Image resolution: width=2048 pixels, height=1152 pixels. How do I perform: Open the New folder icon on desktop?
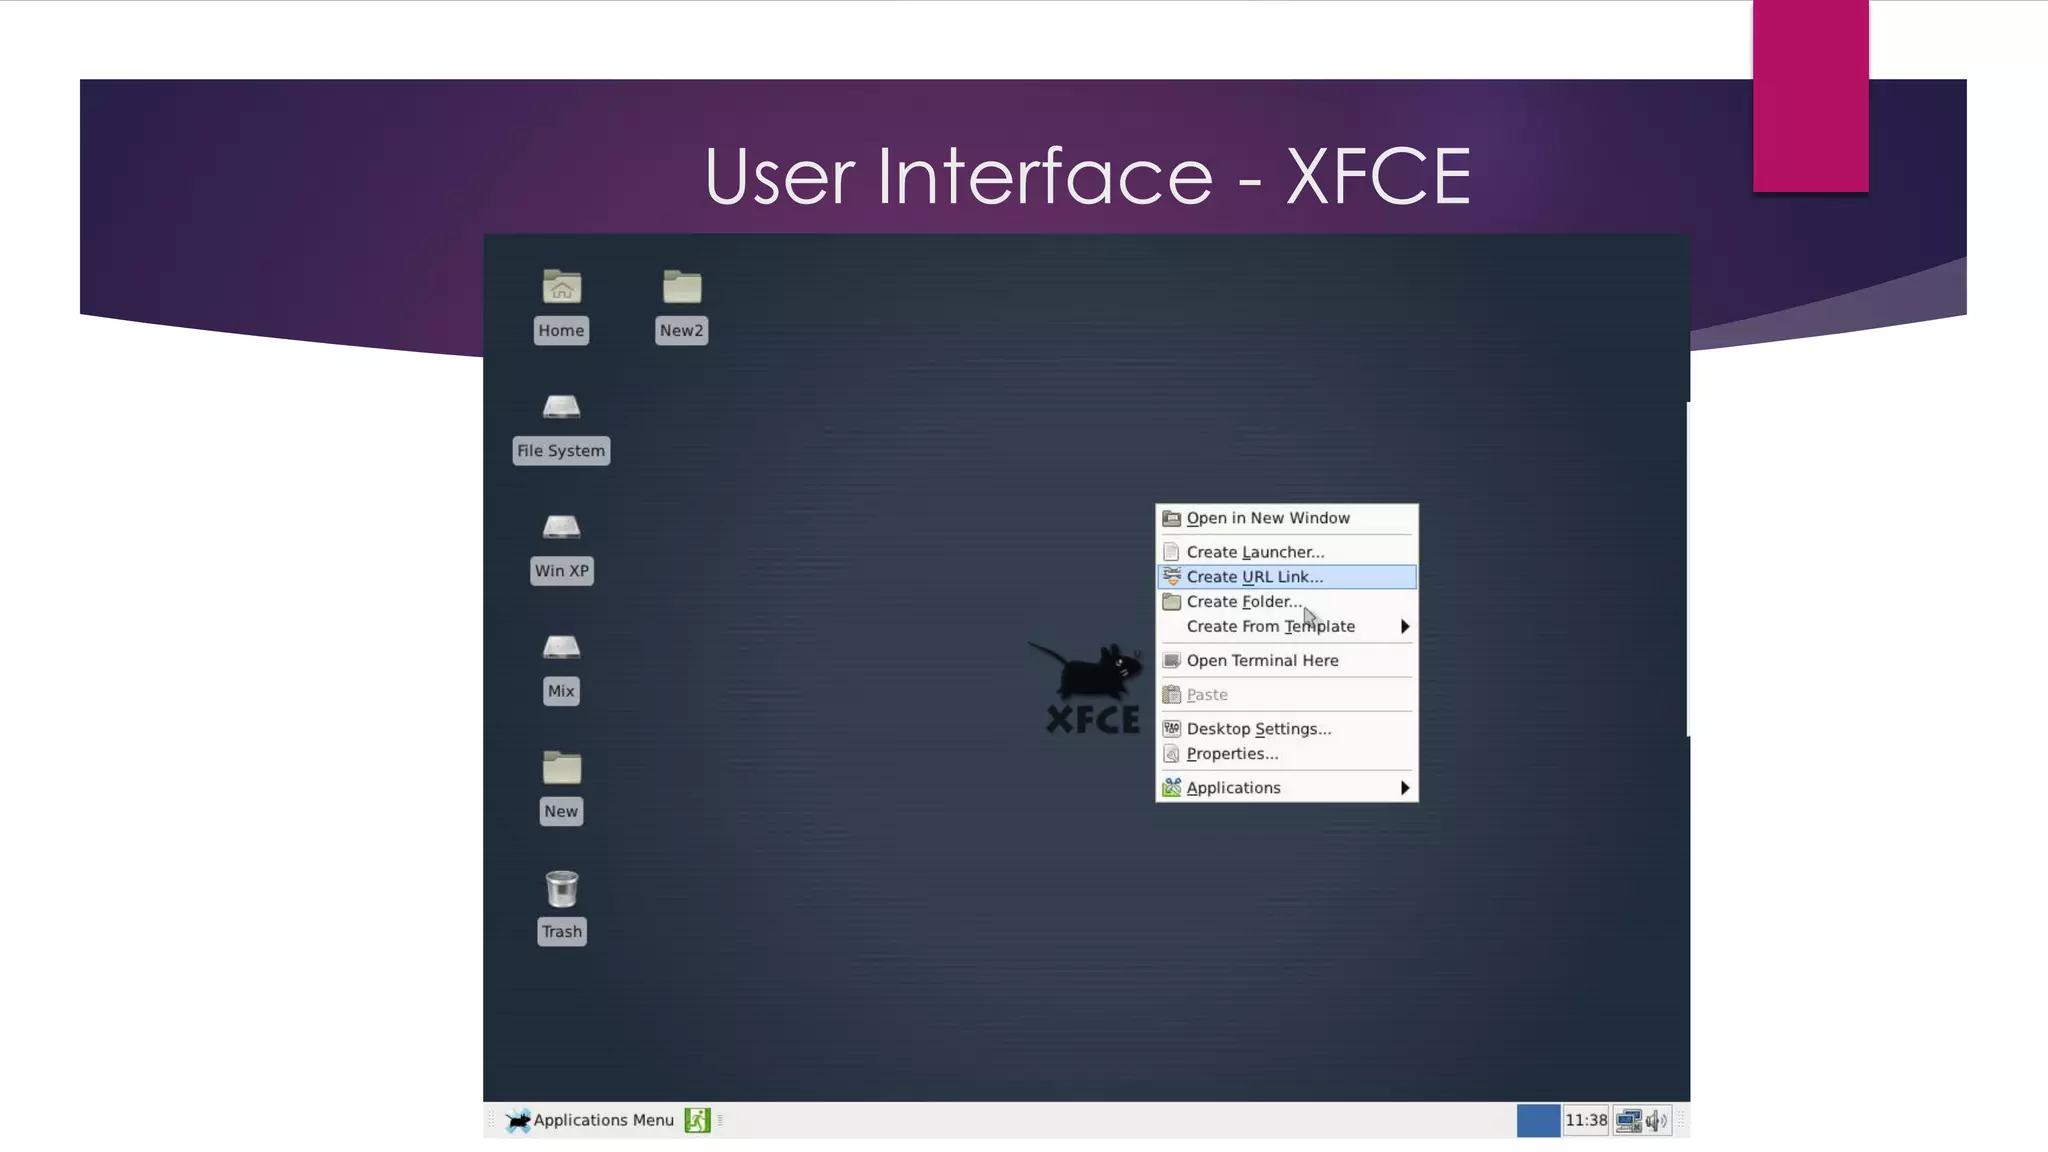tap(561, 767)
